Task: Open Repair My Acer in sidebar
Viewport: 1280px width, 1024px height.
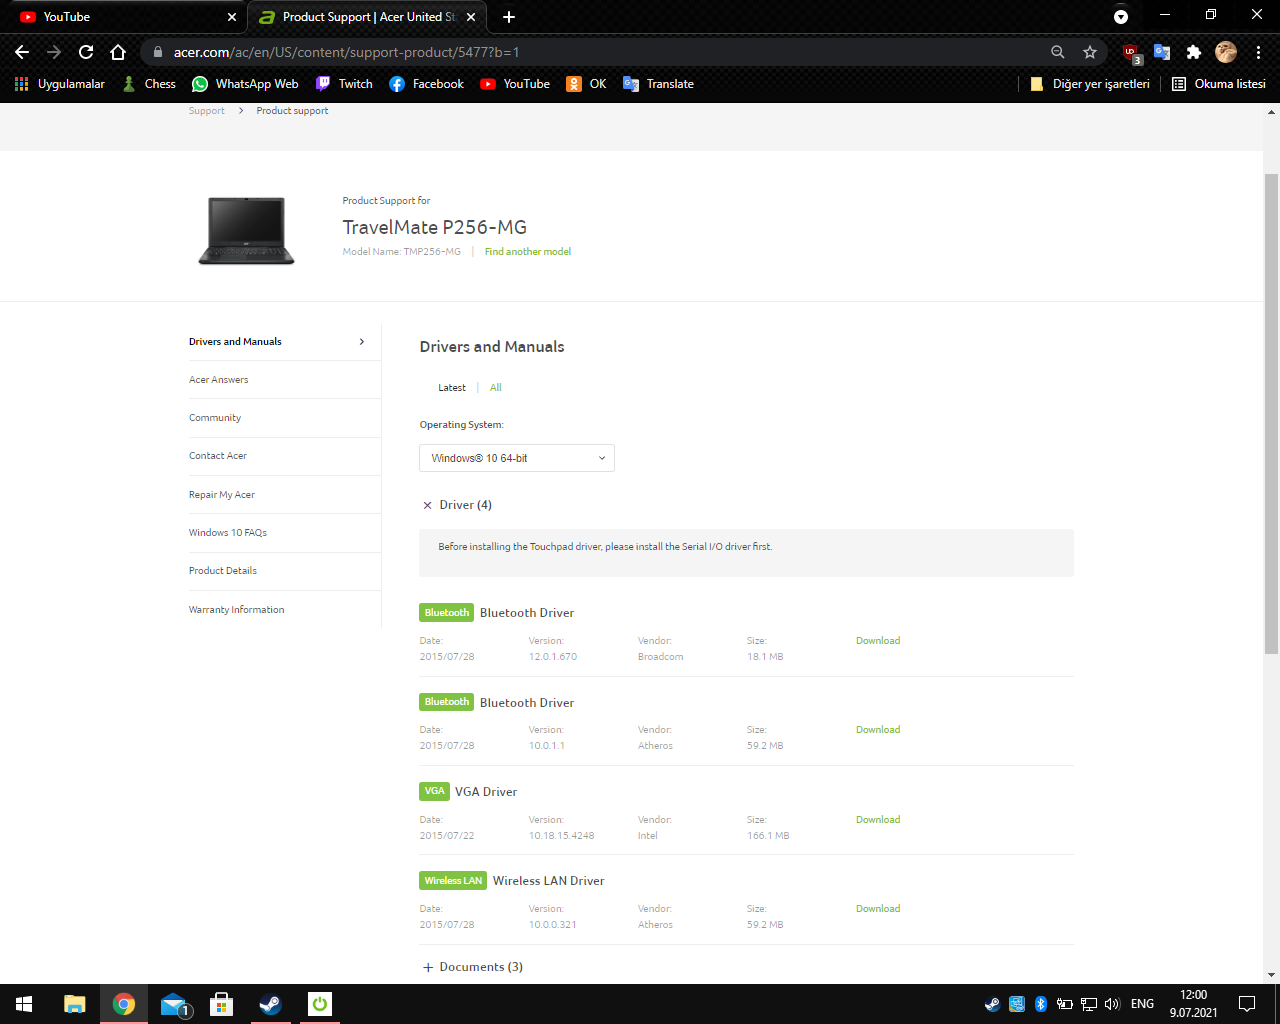Action: (222, 495)
